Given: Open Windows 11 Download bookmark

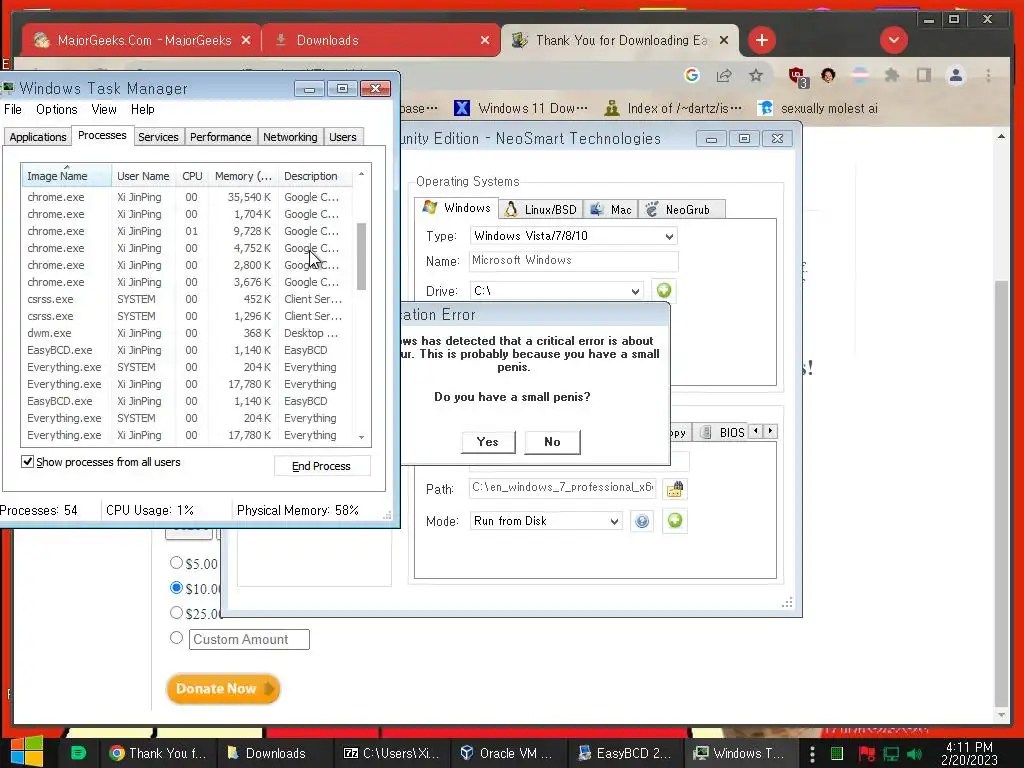Looking at the screenshot, I should 521,108.
